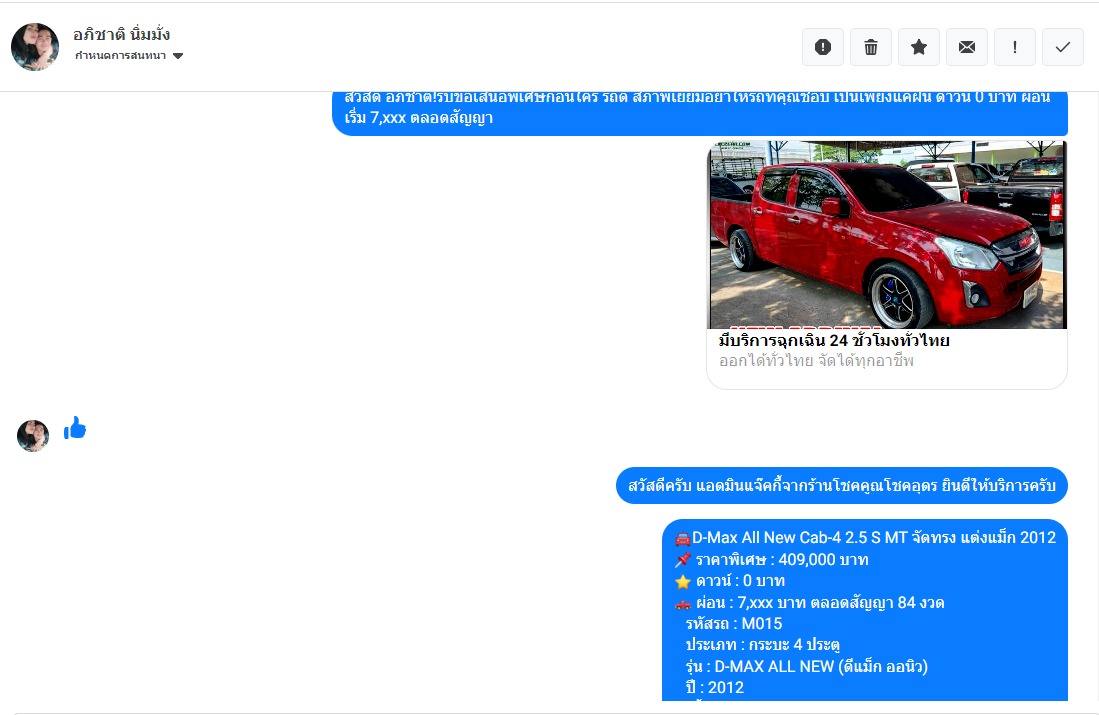This screenshot has width=1099, height=715.
Task: Mark conversation as done with checkmark
Action: tap(1063, 47)
